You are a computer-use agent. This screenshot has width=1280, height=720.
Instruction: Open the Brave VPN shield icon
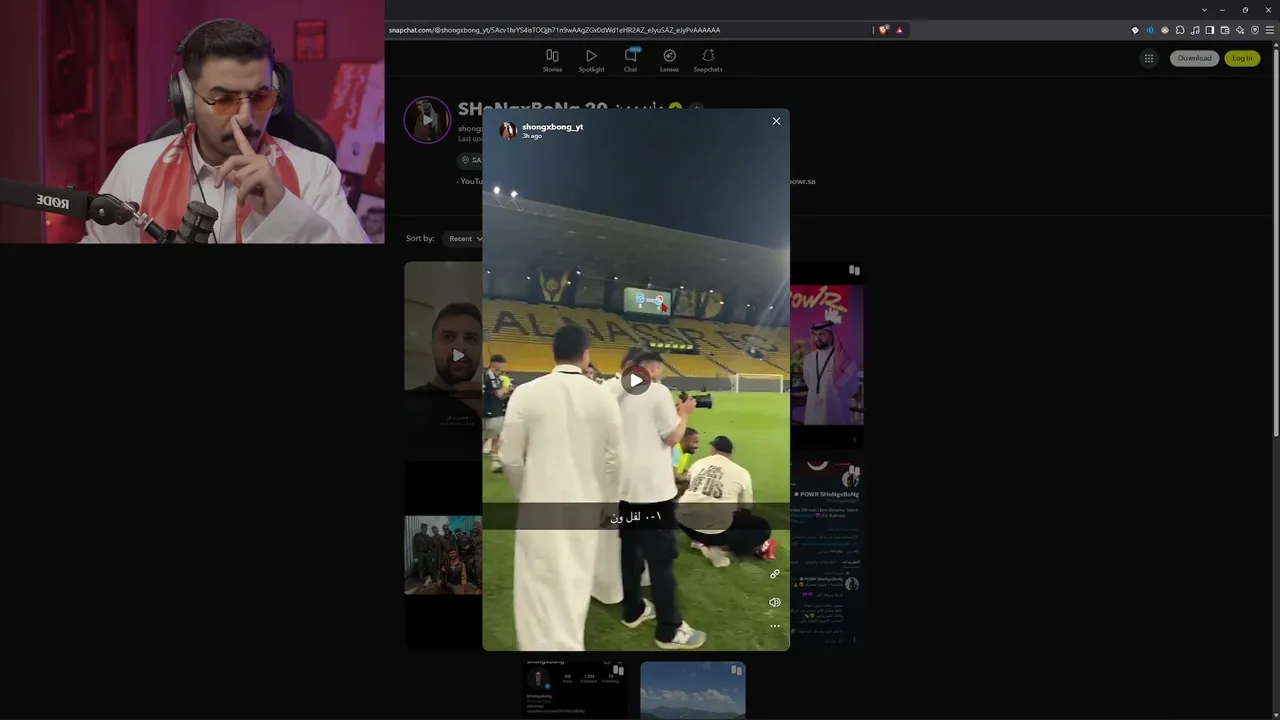[x=1255, y=30]
